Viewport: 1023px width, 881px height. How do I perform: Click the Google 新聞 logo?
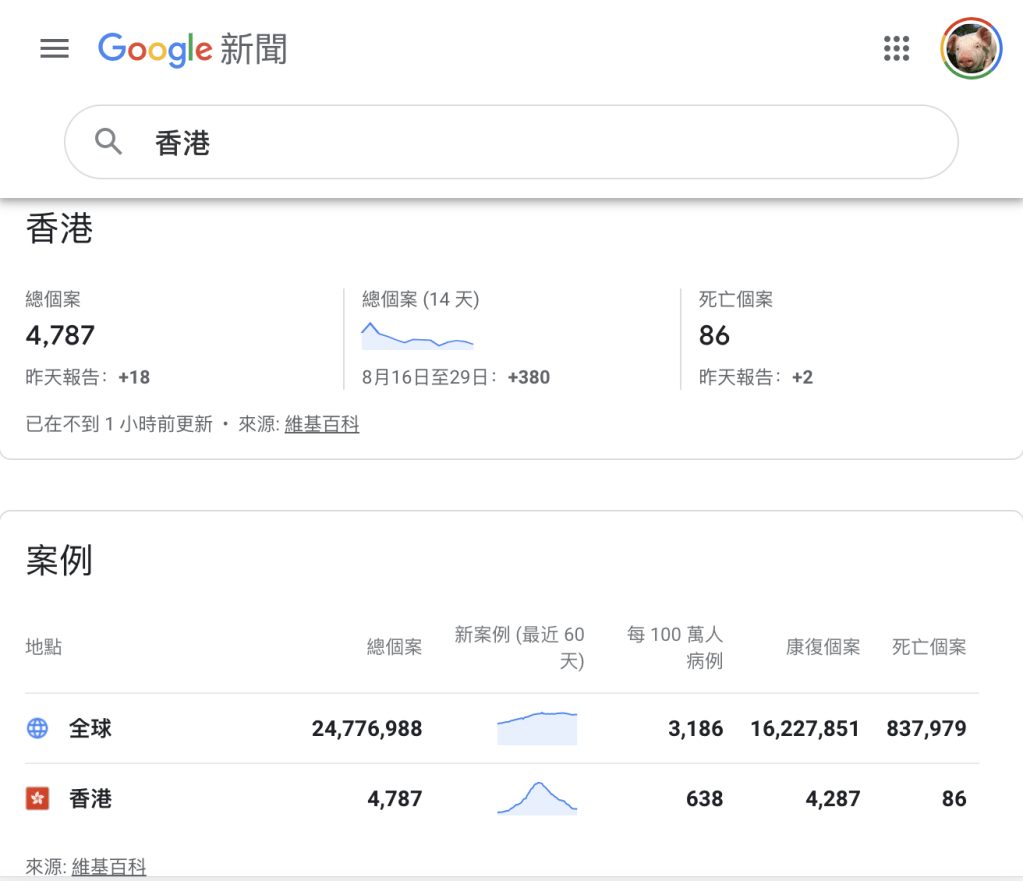[x=192, y=48]
